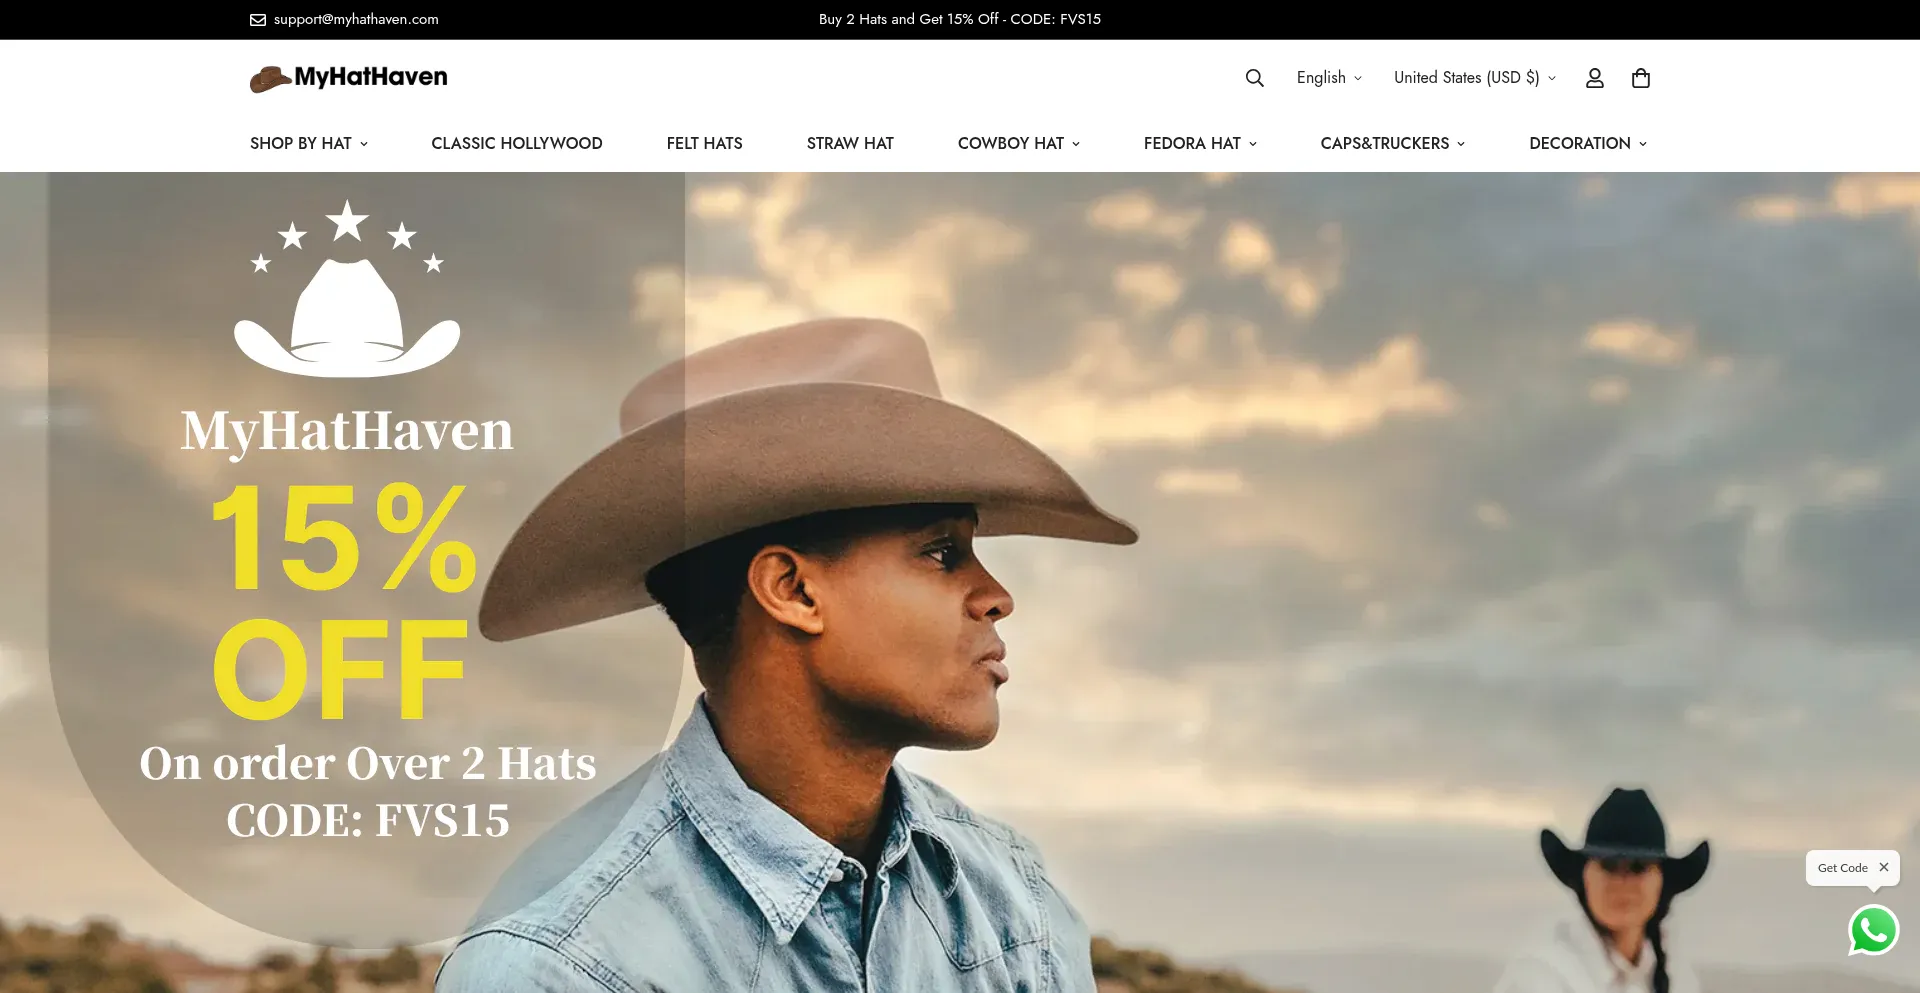Viewport: 1920px width, 993px height.
Task: Close the Get Code popup
Action: click(1884, 867)
